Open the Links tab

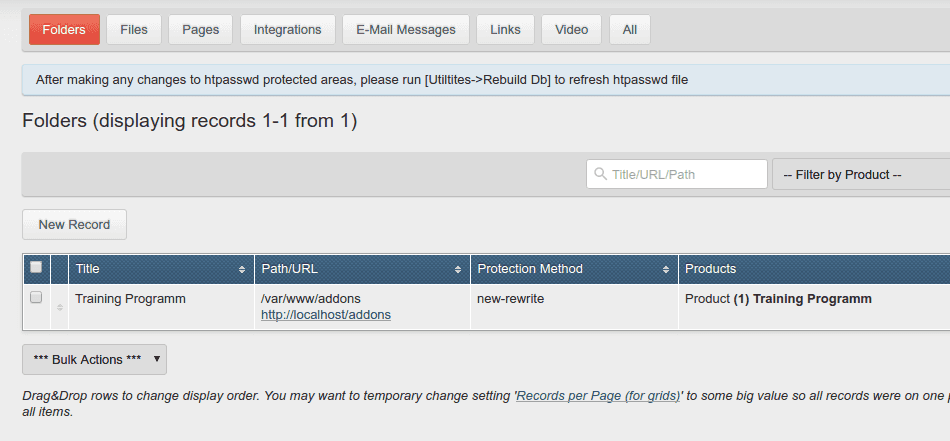click(505, 30)
